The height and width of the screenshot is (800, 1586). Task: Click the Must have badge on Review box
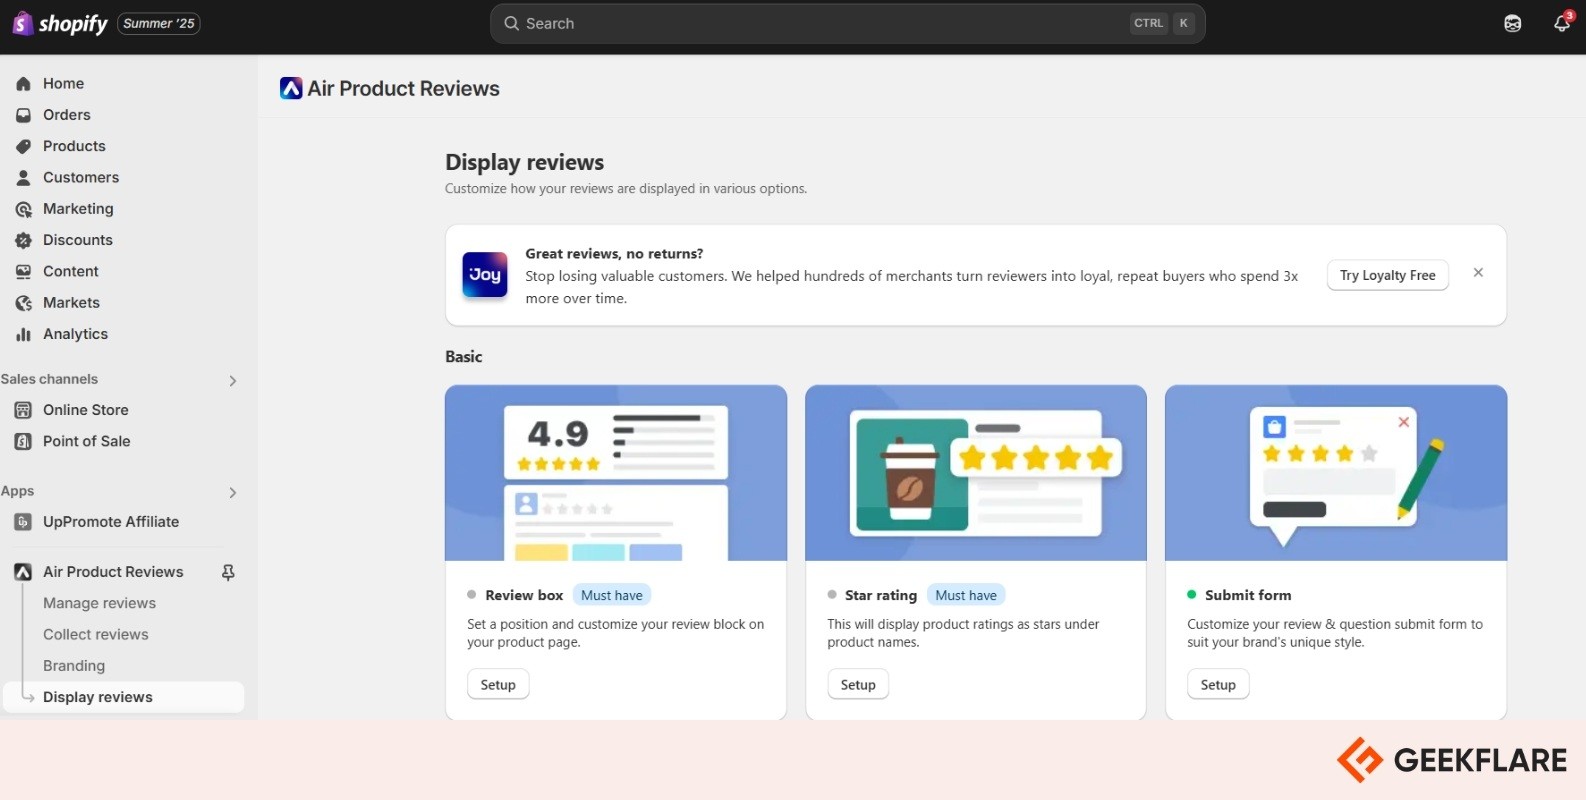point(612,595)
